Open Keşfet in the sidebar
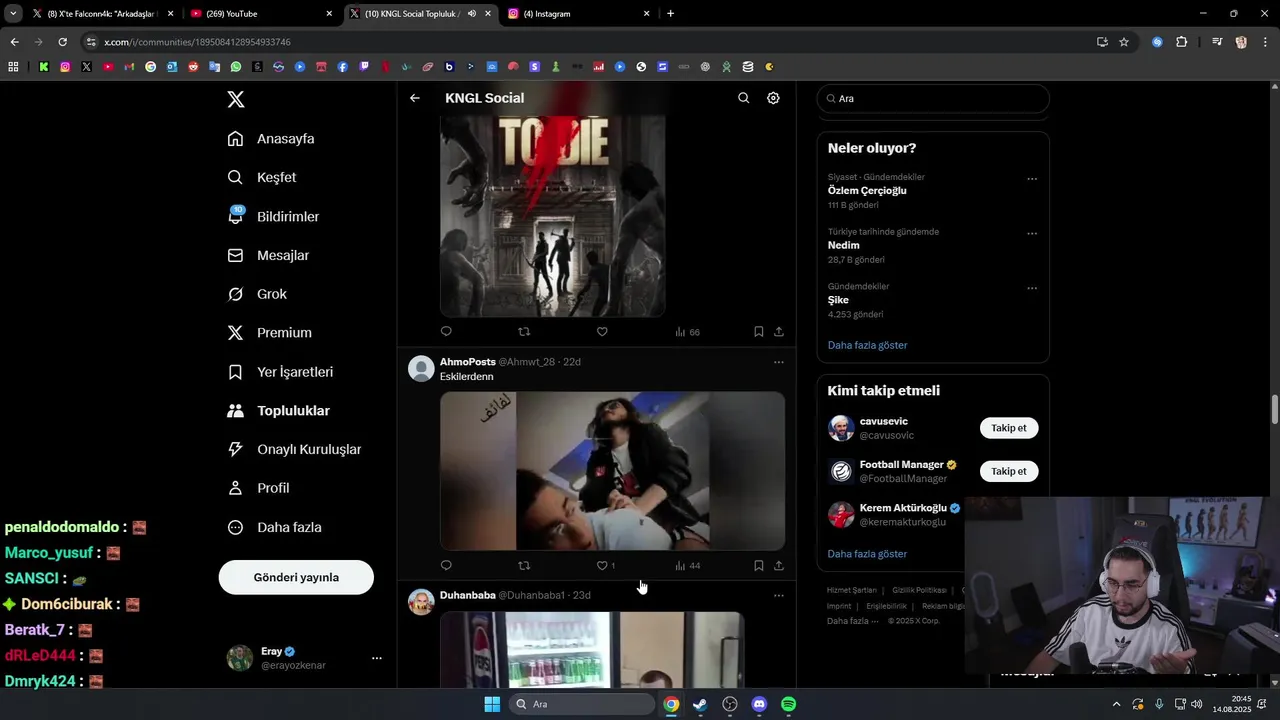This screenshot has height=720, width=1280. coord(262,177)
